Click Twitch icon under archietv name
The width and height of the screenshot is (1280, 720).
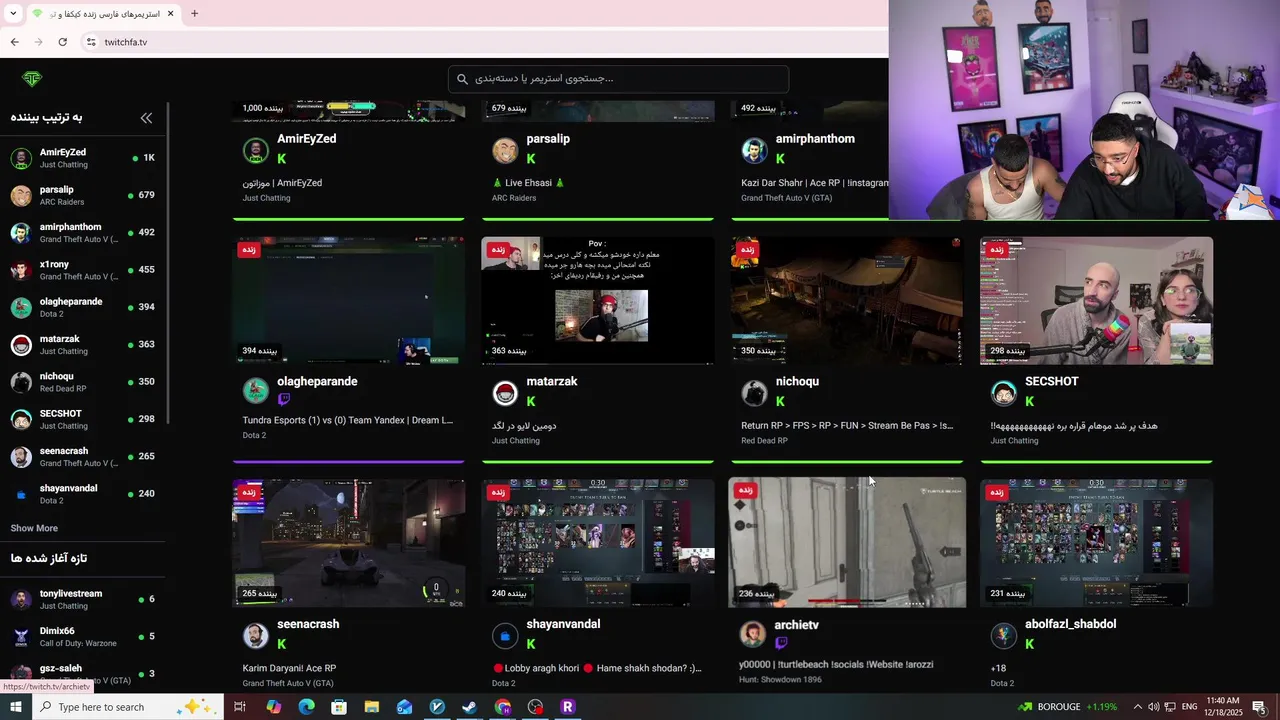(x=781, y=643)
